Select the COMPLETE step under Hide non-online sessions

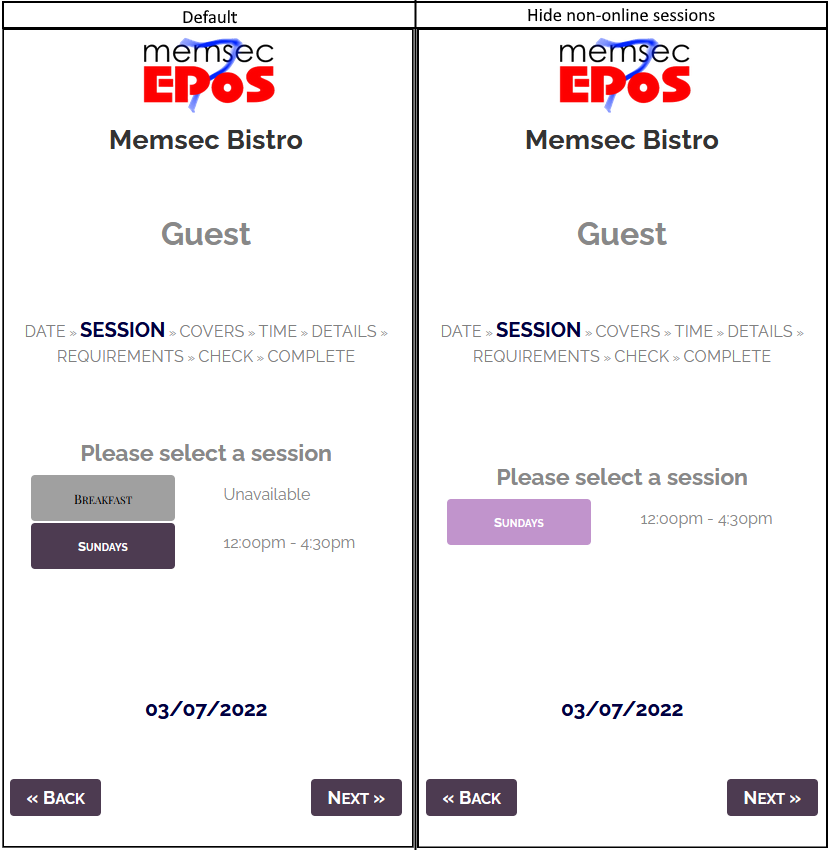(x=727, y=356)
